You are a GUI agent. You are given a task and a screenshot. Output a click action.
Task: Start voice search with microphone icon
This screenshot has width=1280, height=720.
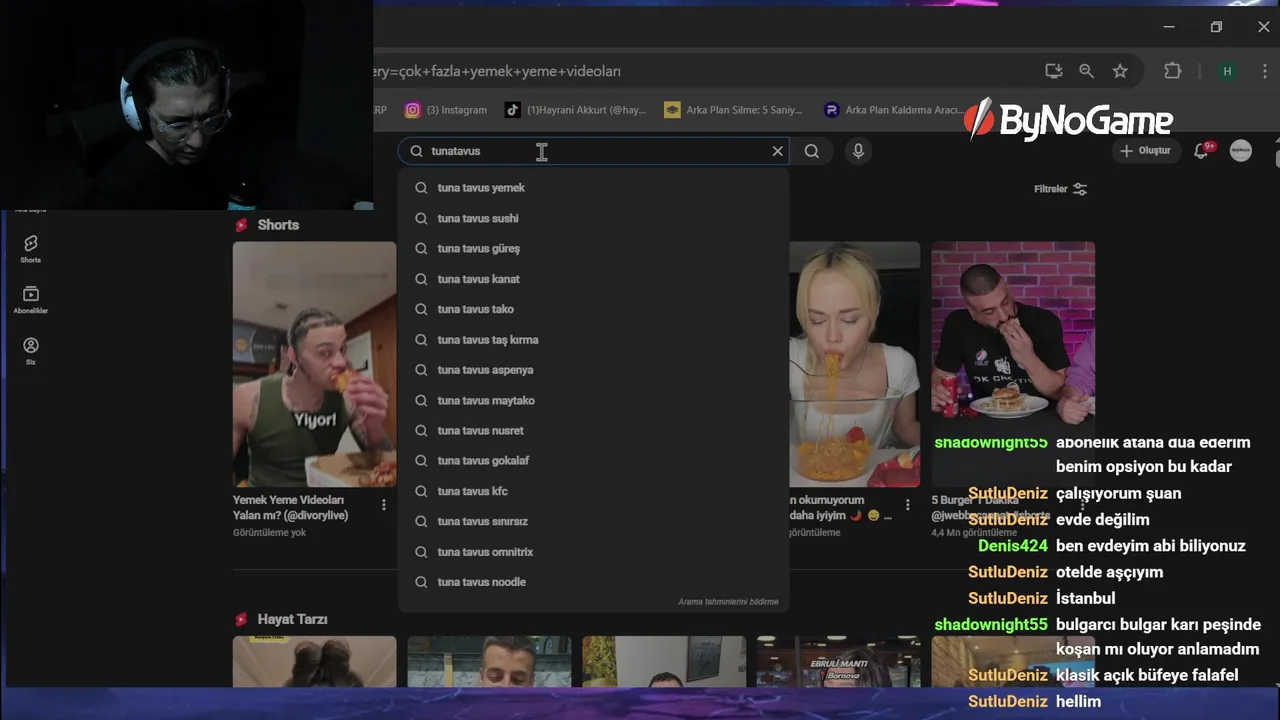click(x=858, y=151)
